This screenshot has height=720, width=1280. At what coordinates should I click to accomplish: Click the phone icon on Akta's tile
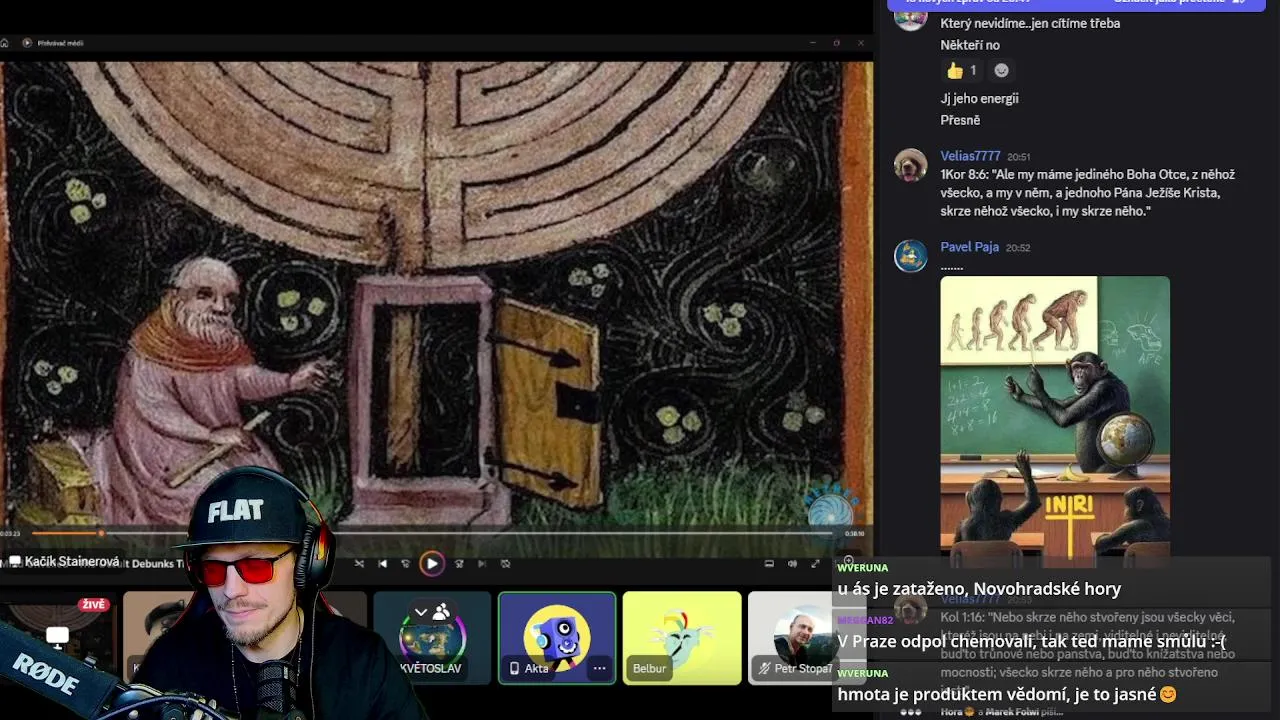point(515,668)
